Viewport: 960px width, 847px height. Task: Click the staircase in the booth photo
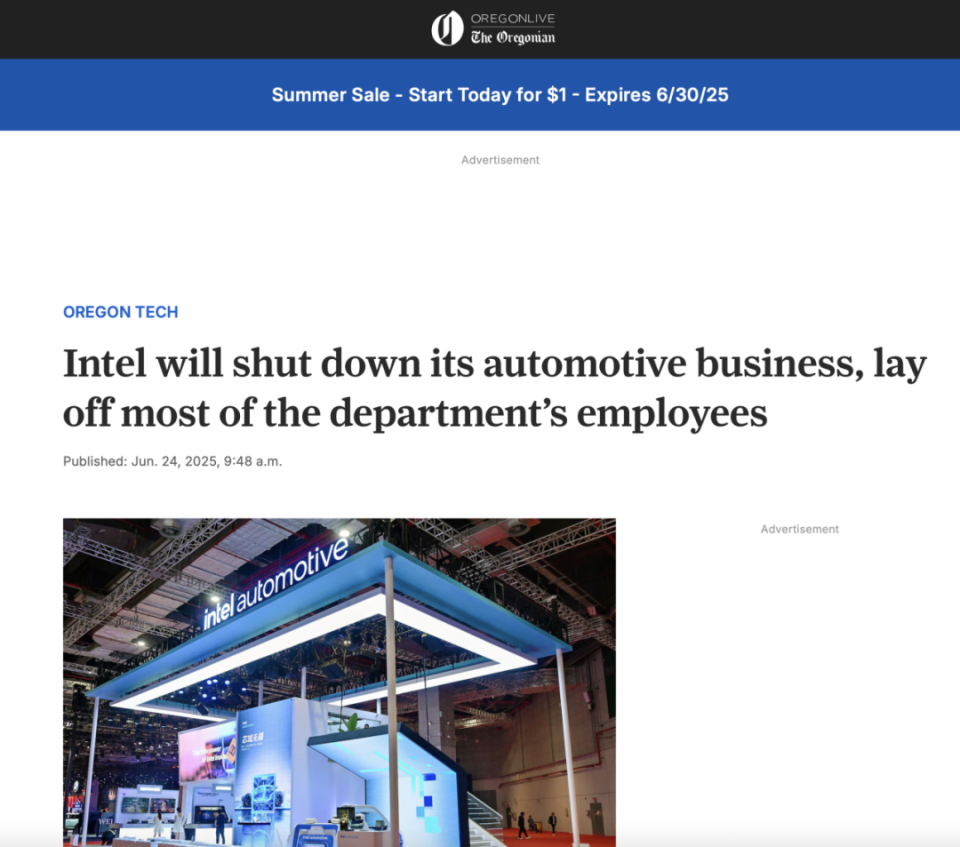click(486, 816)
